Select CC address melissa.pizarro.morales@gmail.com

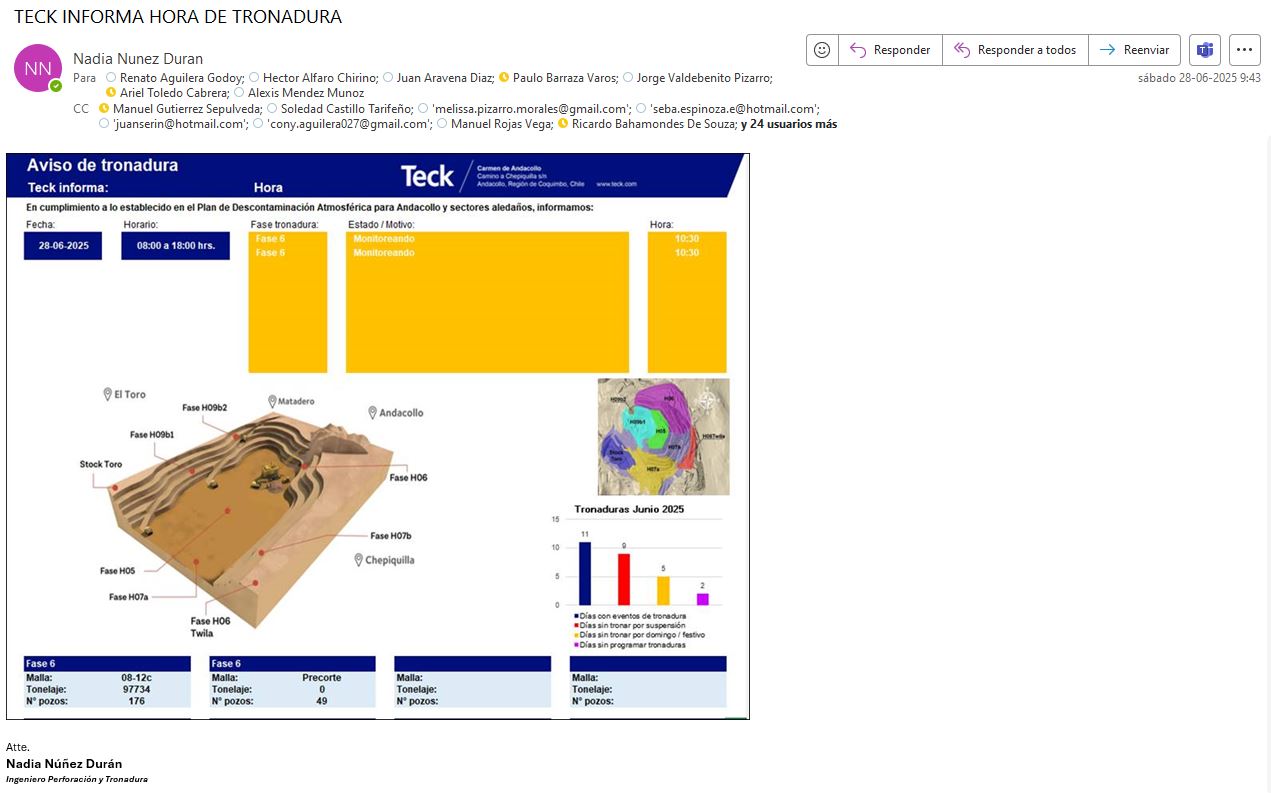(x=531, y=109)
